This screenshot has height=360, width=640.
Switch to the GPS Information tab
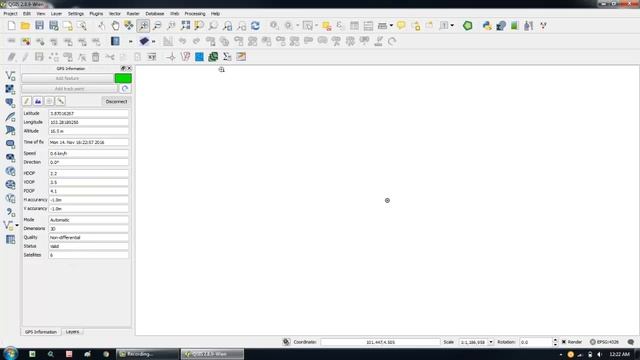(41, 332)
